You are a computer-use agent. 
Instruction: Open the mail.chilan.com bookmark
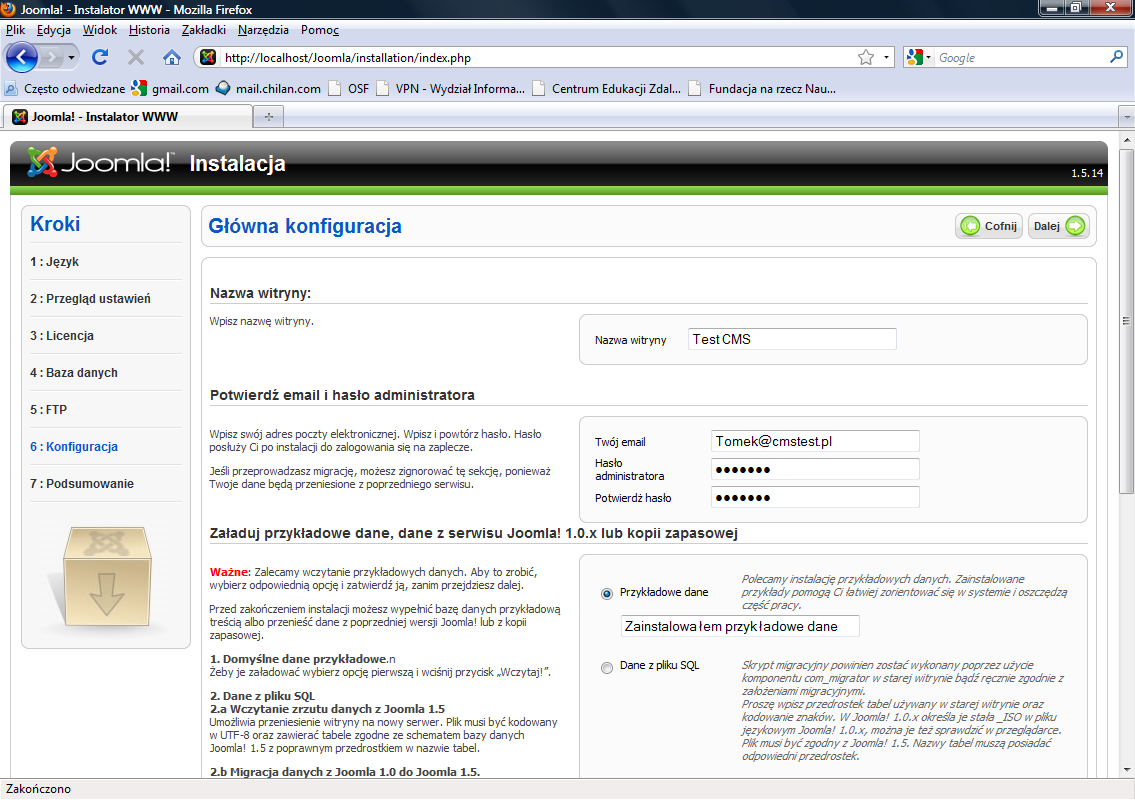coord(269,88)
